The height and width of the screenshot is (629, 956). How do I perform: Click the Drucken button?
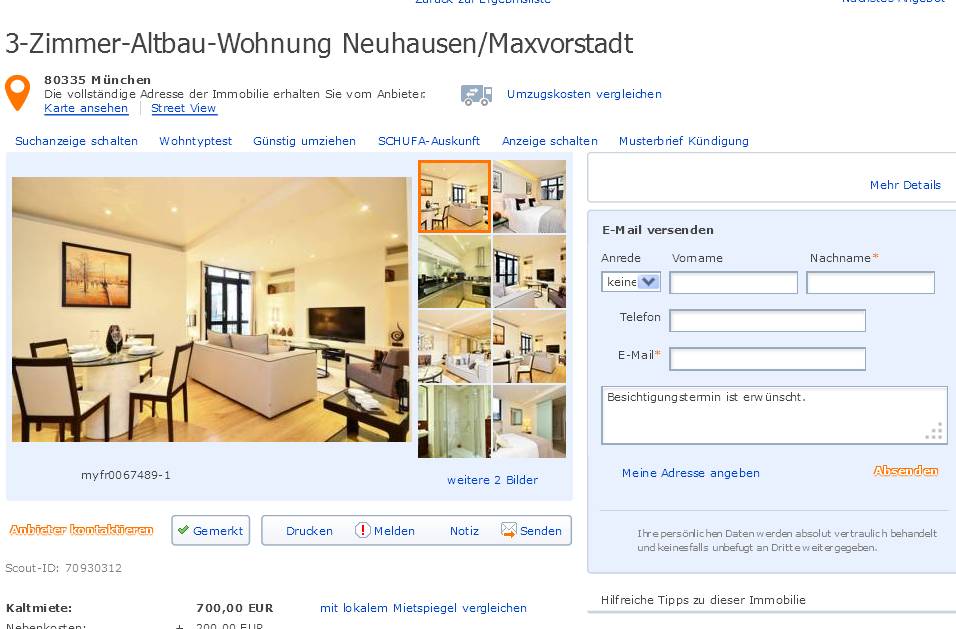(309, 531)
